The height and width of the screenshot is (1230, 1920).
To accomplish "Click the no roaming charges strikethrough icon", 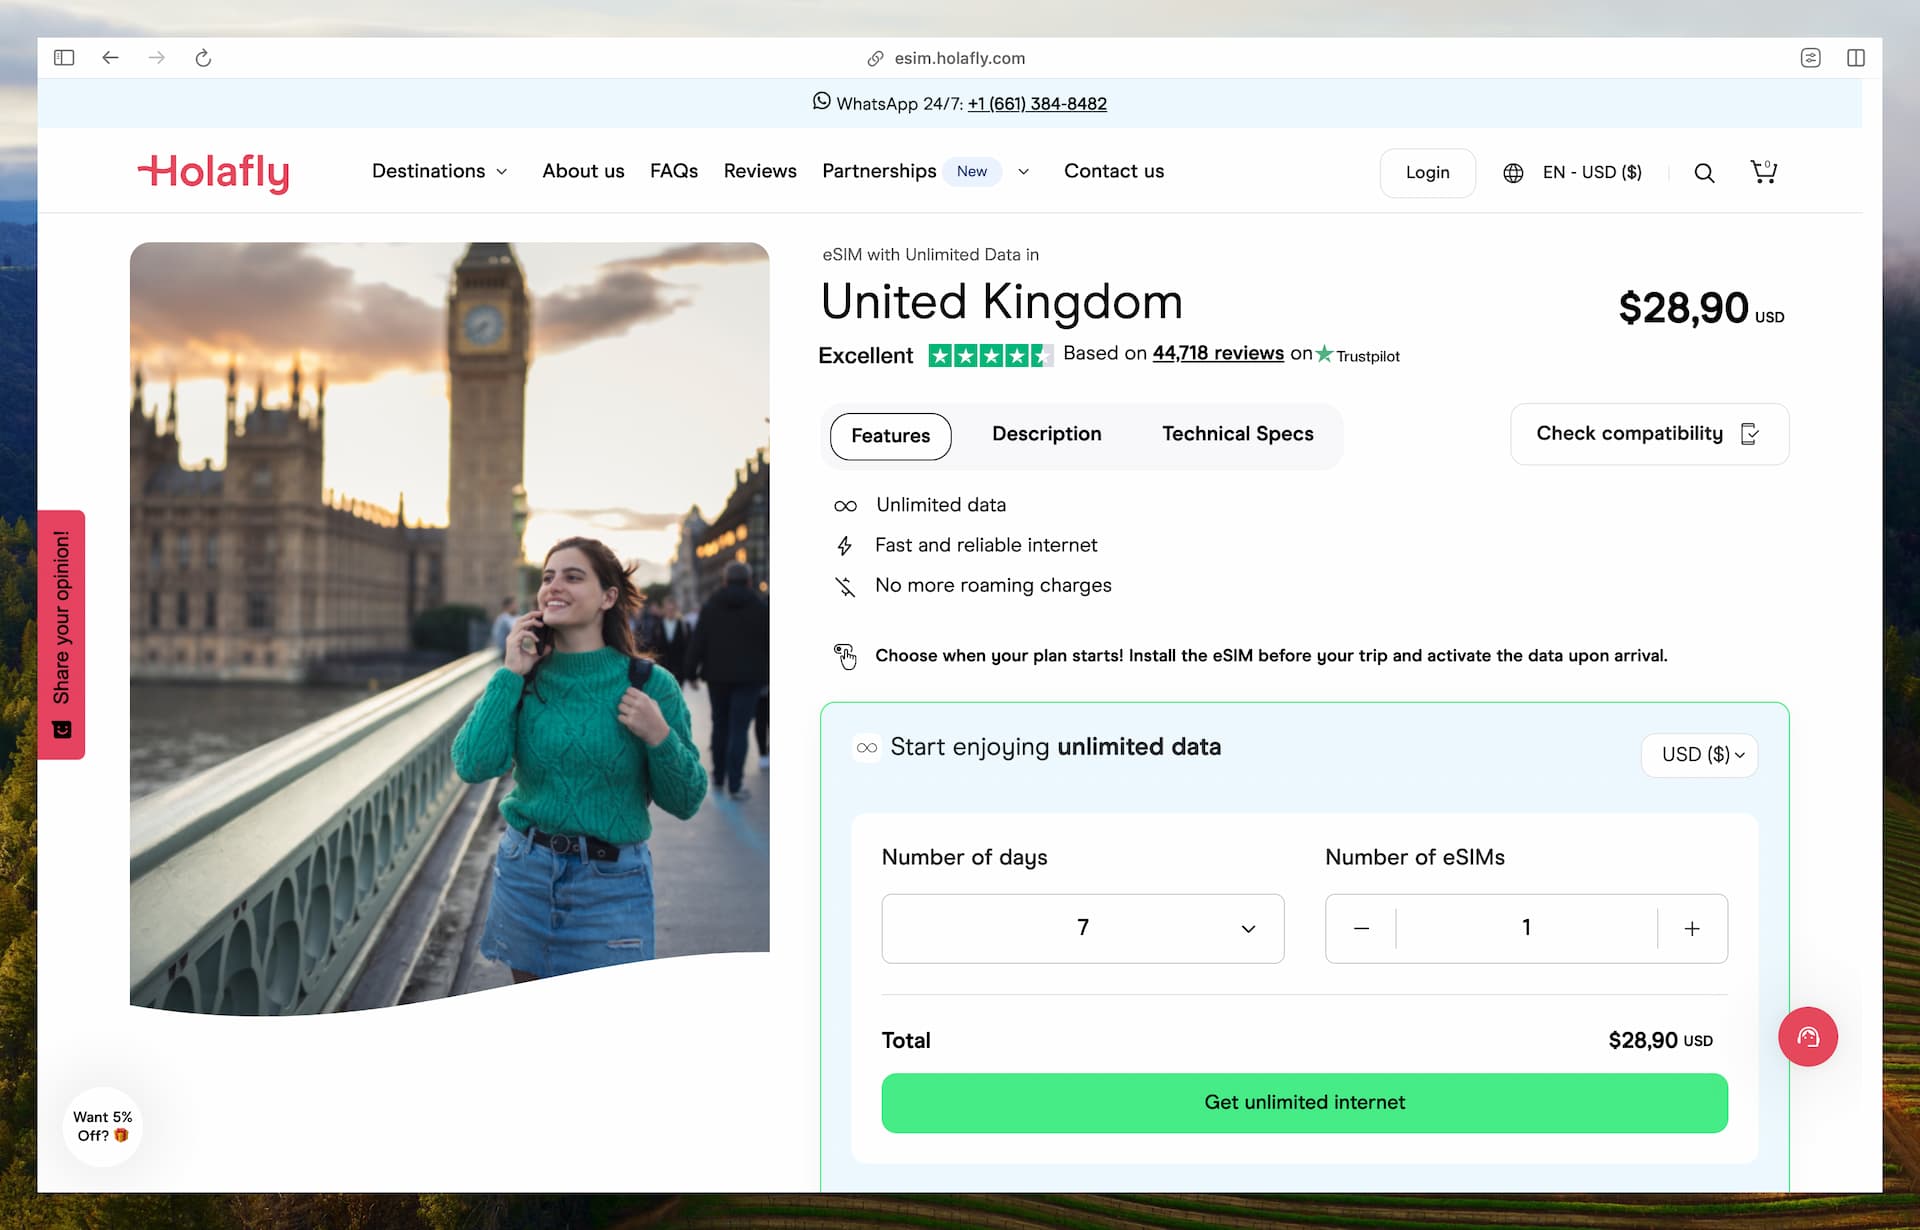I will pos(845,586).
